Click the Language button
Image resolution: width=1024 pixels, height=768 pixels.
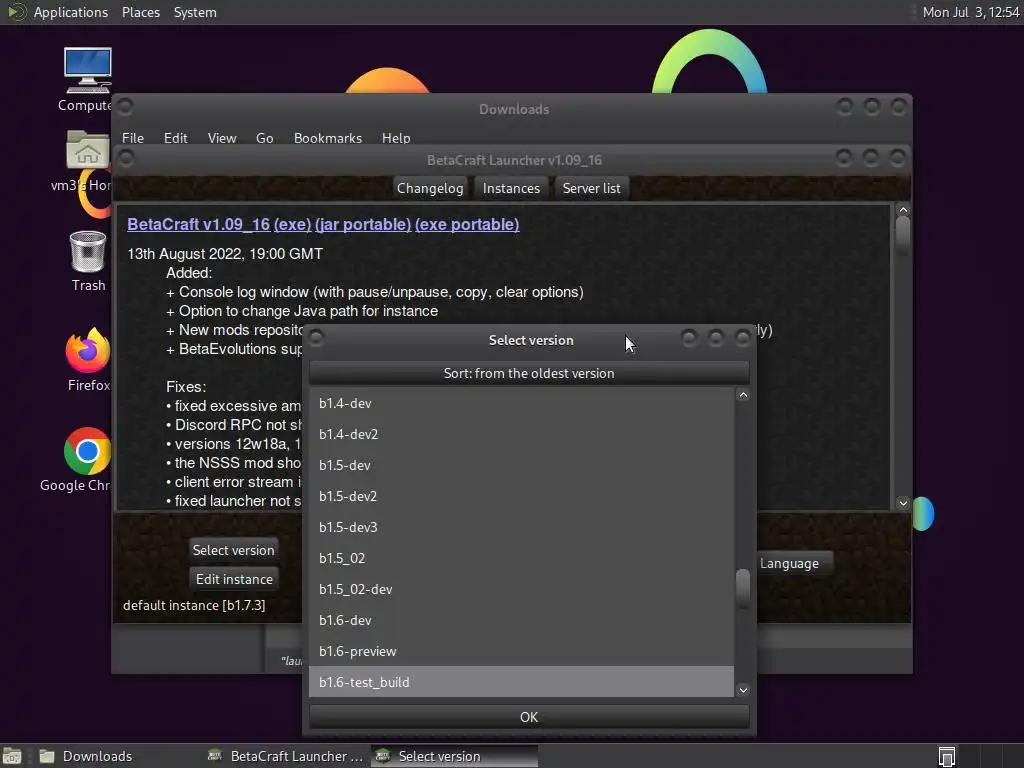pos(790,563)
